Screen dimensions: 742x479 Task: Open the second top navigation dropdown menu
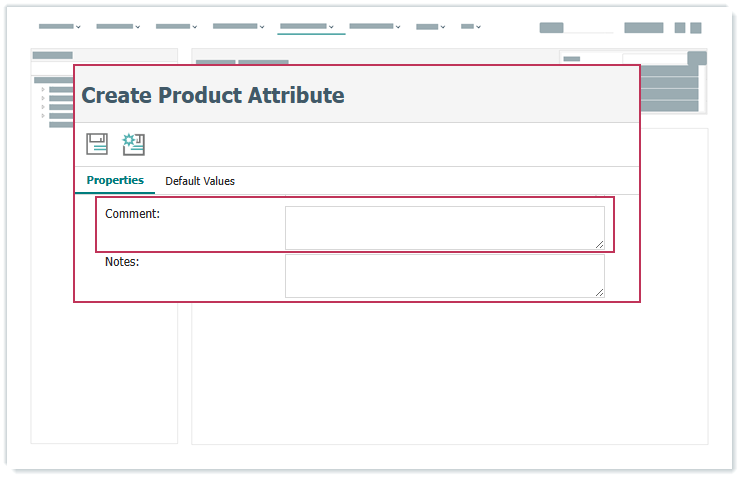(x=117, y=27)
